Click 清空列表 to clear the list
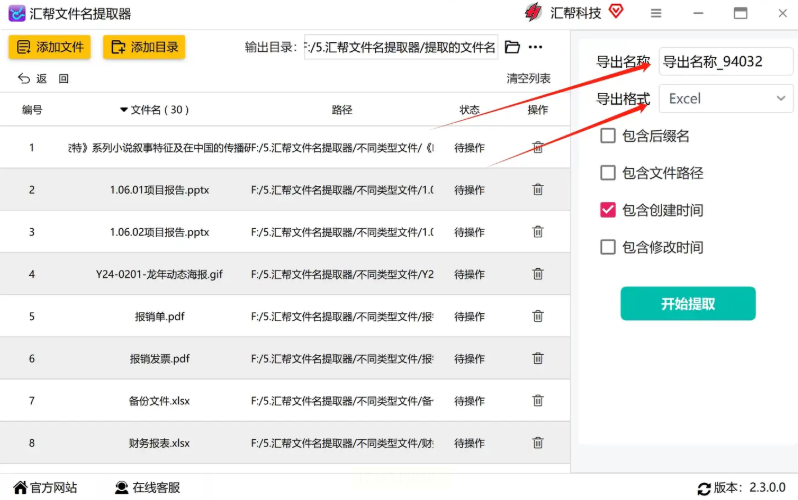Viewport: 798px width, 500px height. point(528,78)
